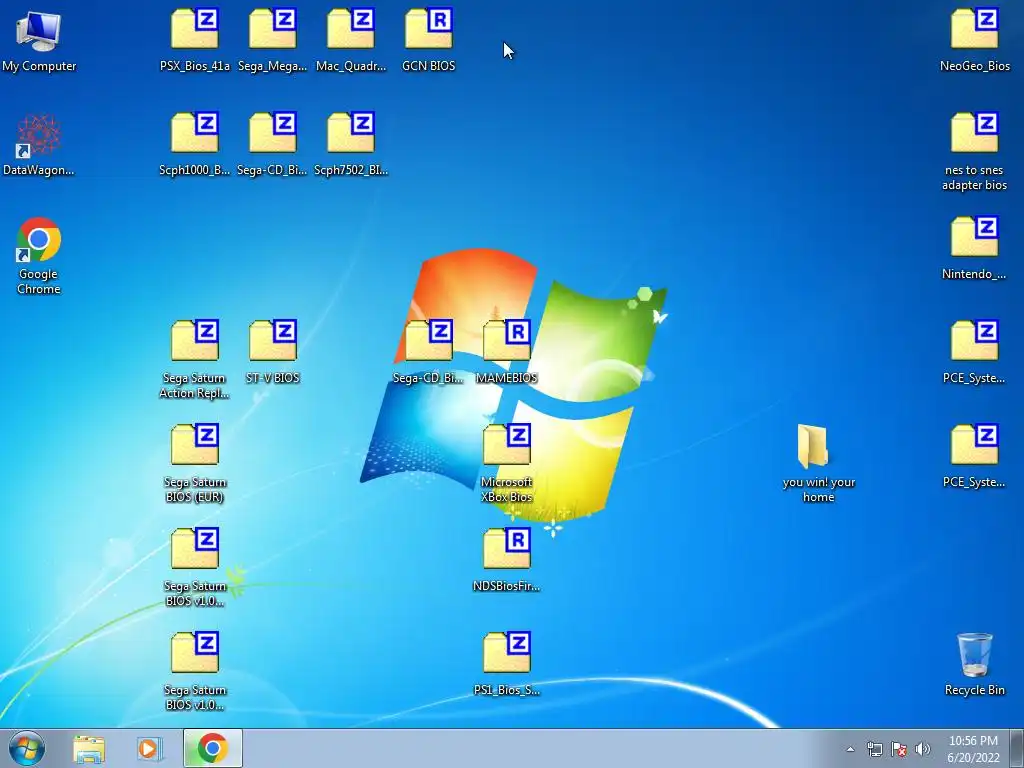Select the Recycle Bin icon
This screenshot has width=1024, height=768.
pos(974,665)
